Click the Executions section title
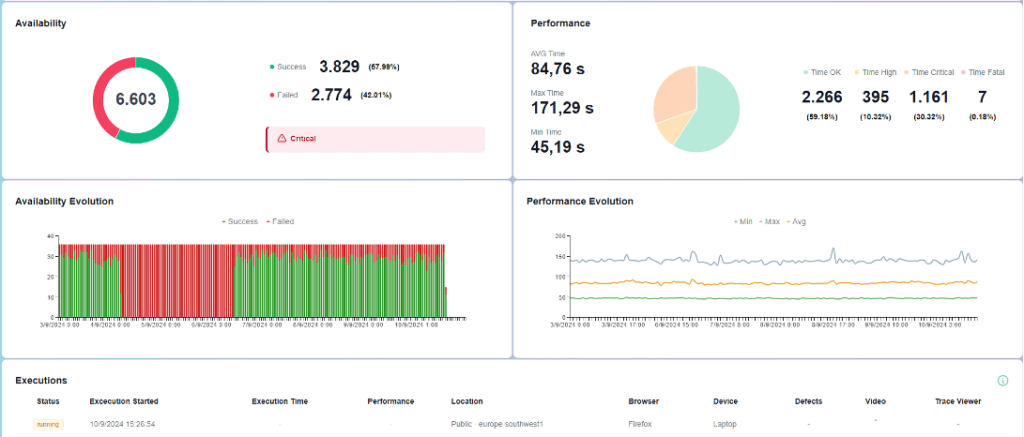 41,380
